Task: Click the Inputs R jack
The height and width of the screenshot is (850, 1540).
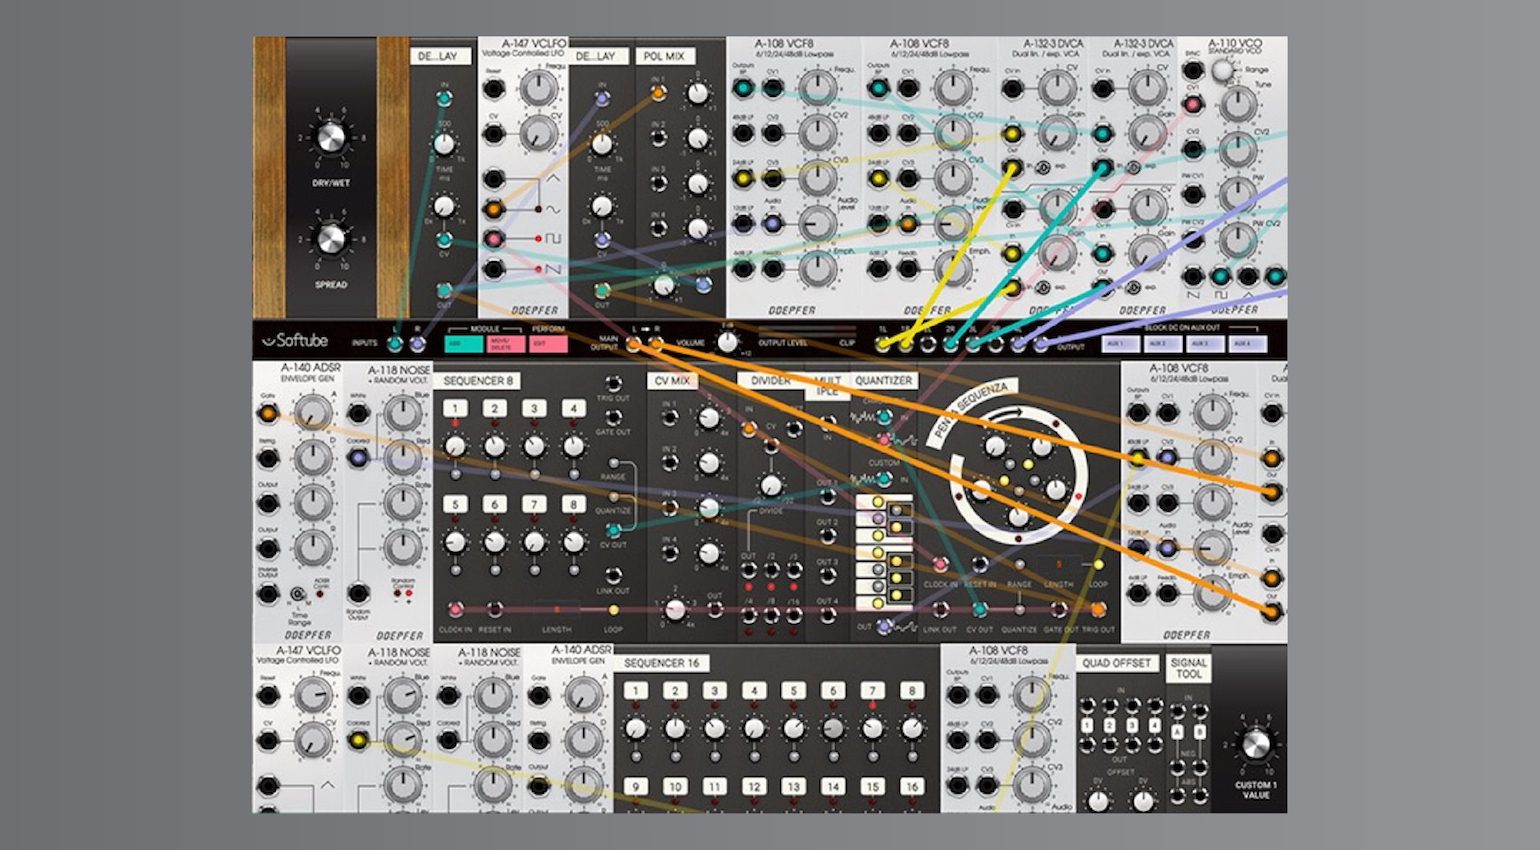Action: tap(418, 344)
